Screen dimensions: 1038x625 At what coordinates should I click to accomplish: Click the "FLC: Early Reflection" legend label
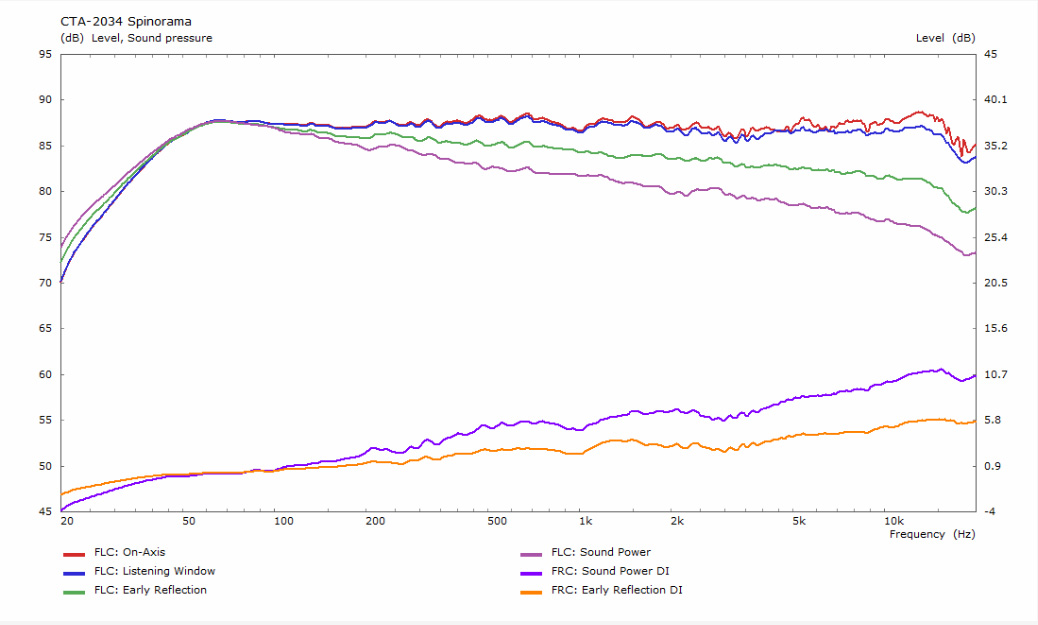pos(150,590)
